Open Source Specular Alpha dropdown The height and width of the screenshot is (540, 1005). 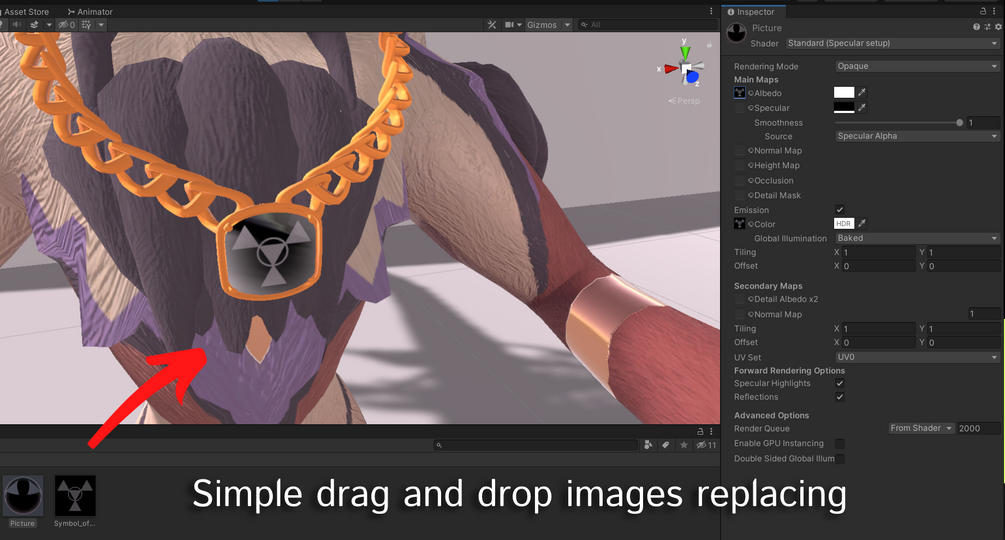click(917, 136)
